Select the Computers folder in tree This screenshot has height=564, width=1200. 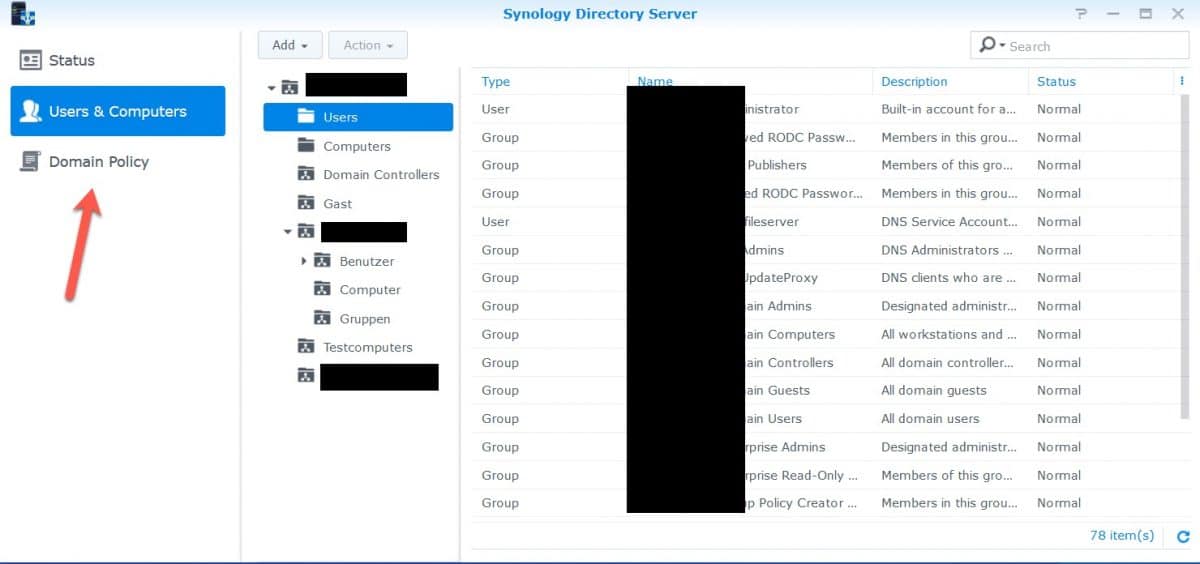click(x=358, y=146)
